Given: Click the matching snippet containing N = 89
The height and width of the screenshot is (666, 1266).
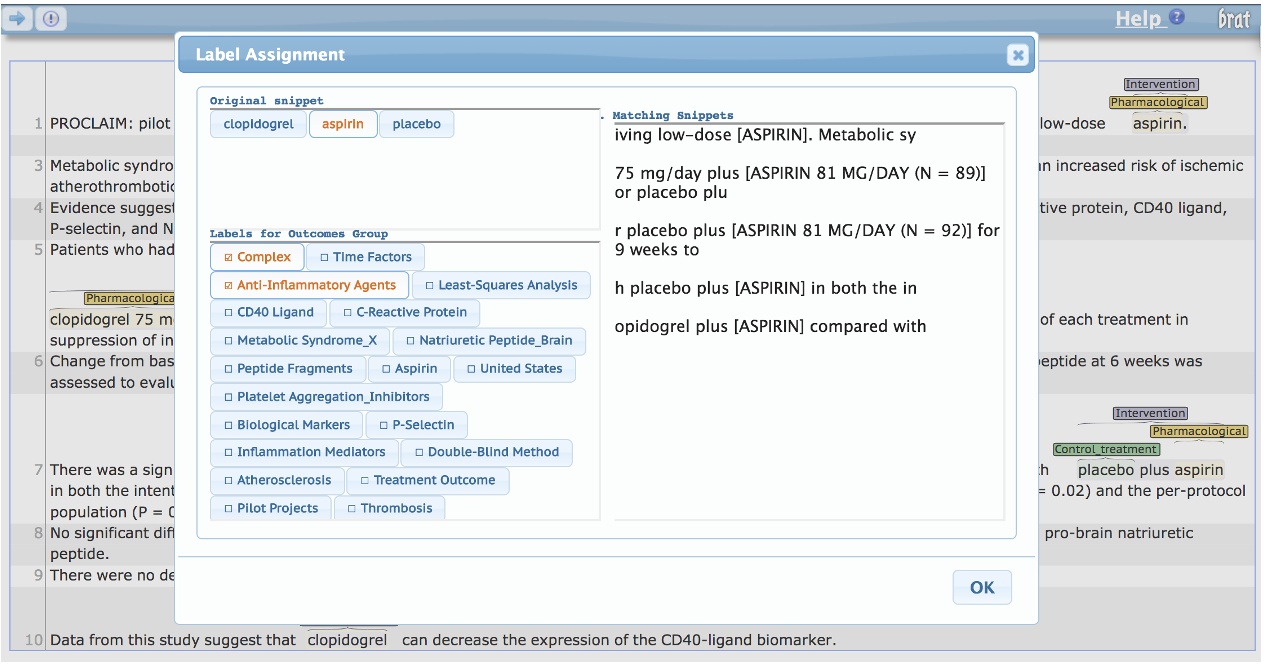Looking at the screenshot, I should tap(800, 182).
